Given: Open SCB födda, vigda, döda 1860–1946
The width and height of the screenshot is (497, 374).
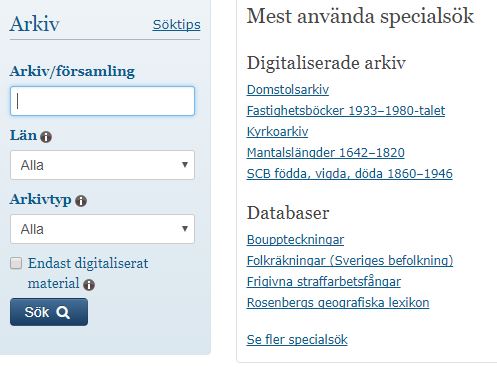Looking at the screenshot, I should tap(349, 174).
